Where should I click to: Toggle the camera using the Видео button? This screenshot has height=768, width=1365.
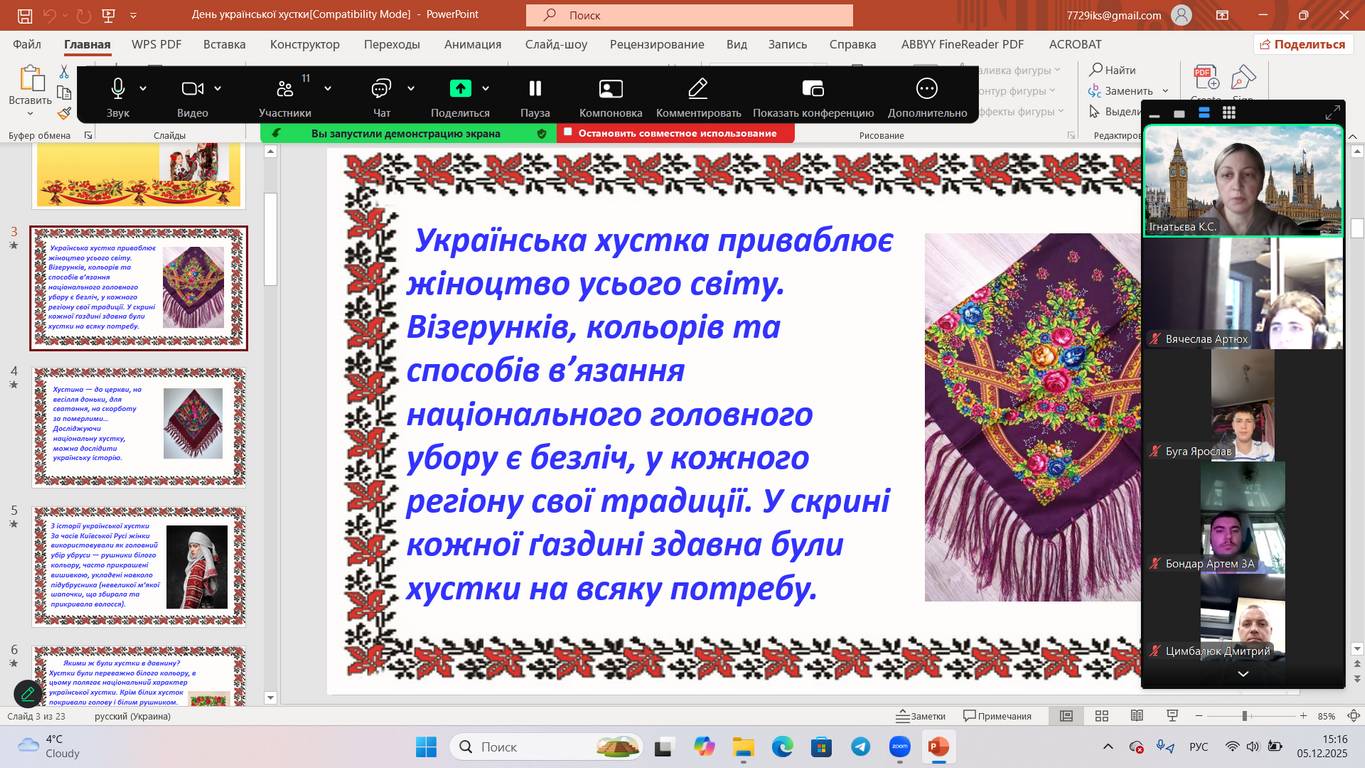tap(192, 89)
